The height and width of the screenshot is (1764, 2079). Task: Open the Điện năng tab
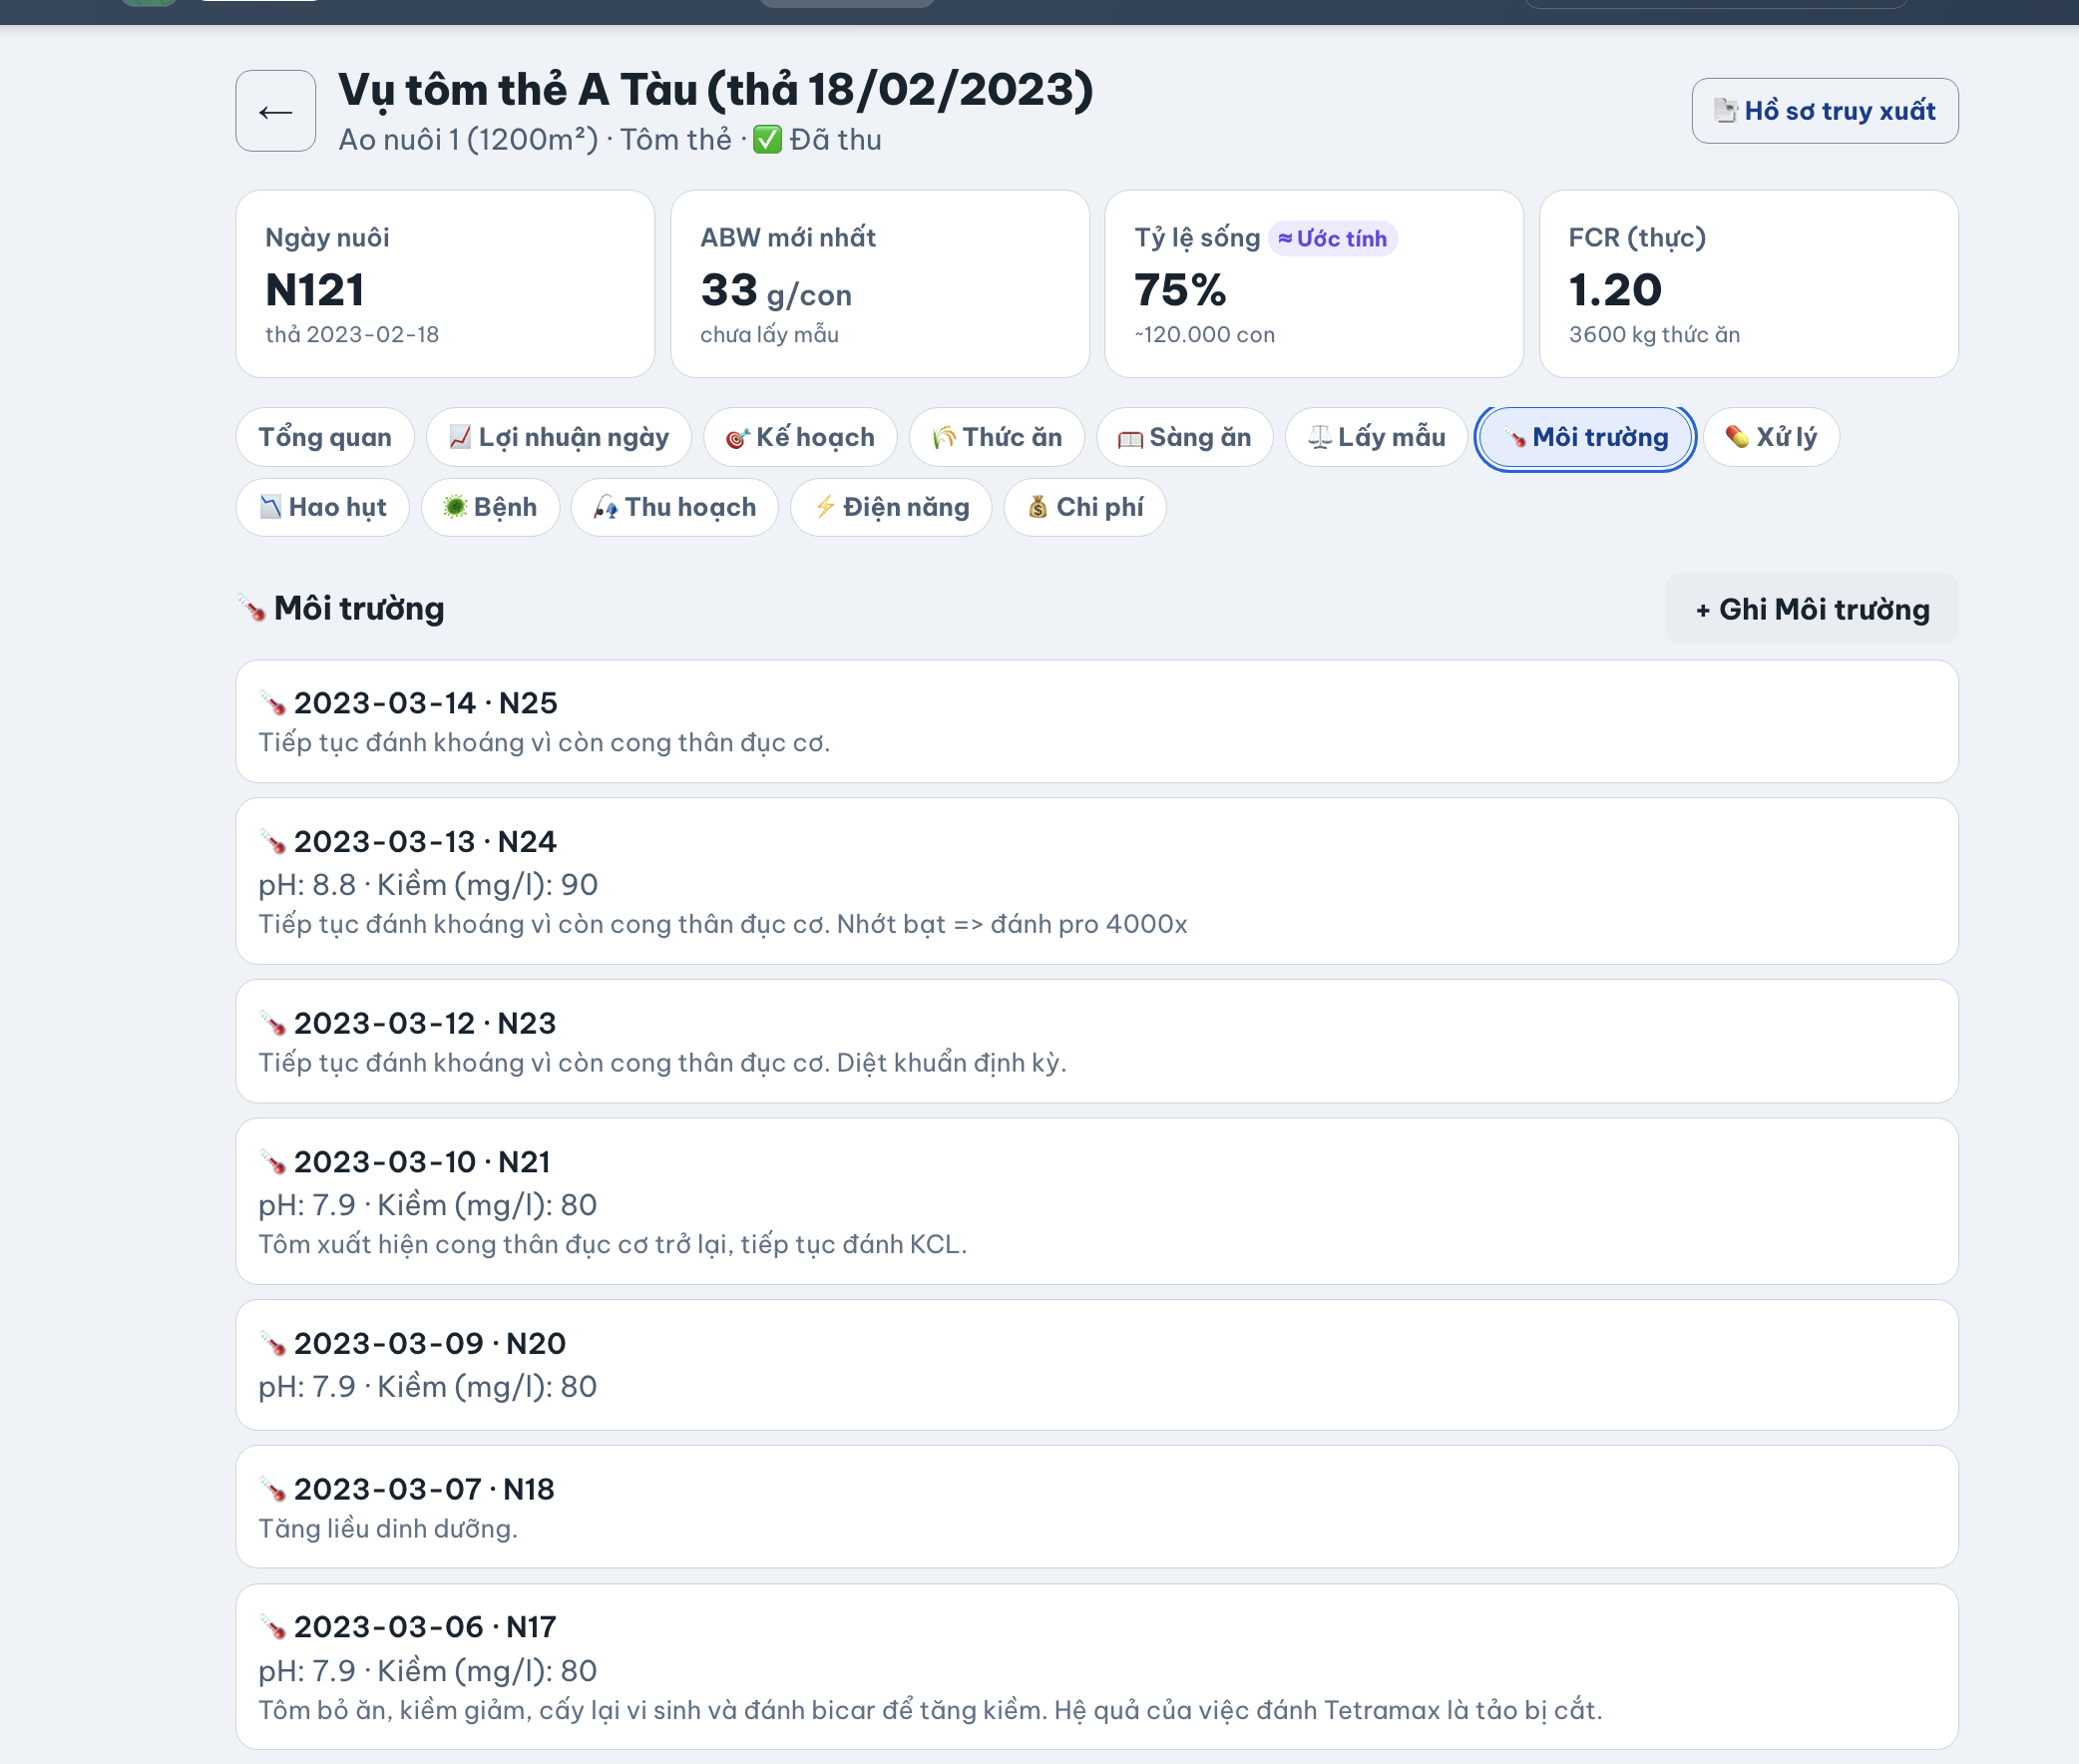point(891,507)
